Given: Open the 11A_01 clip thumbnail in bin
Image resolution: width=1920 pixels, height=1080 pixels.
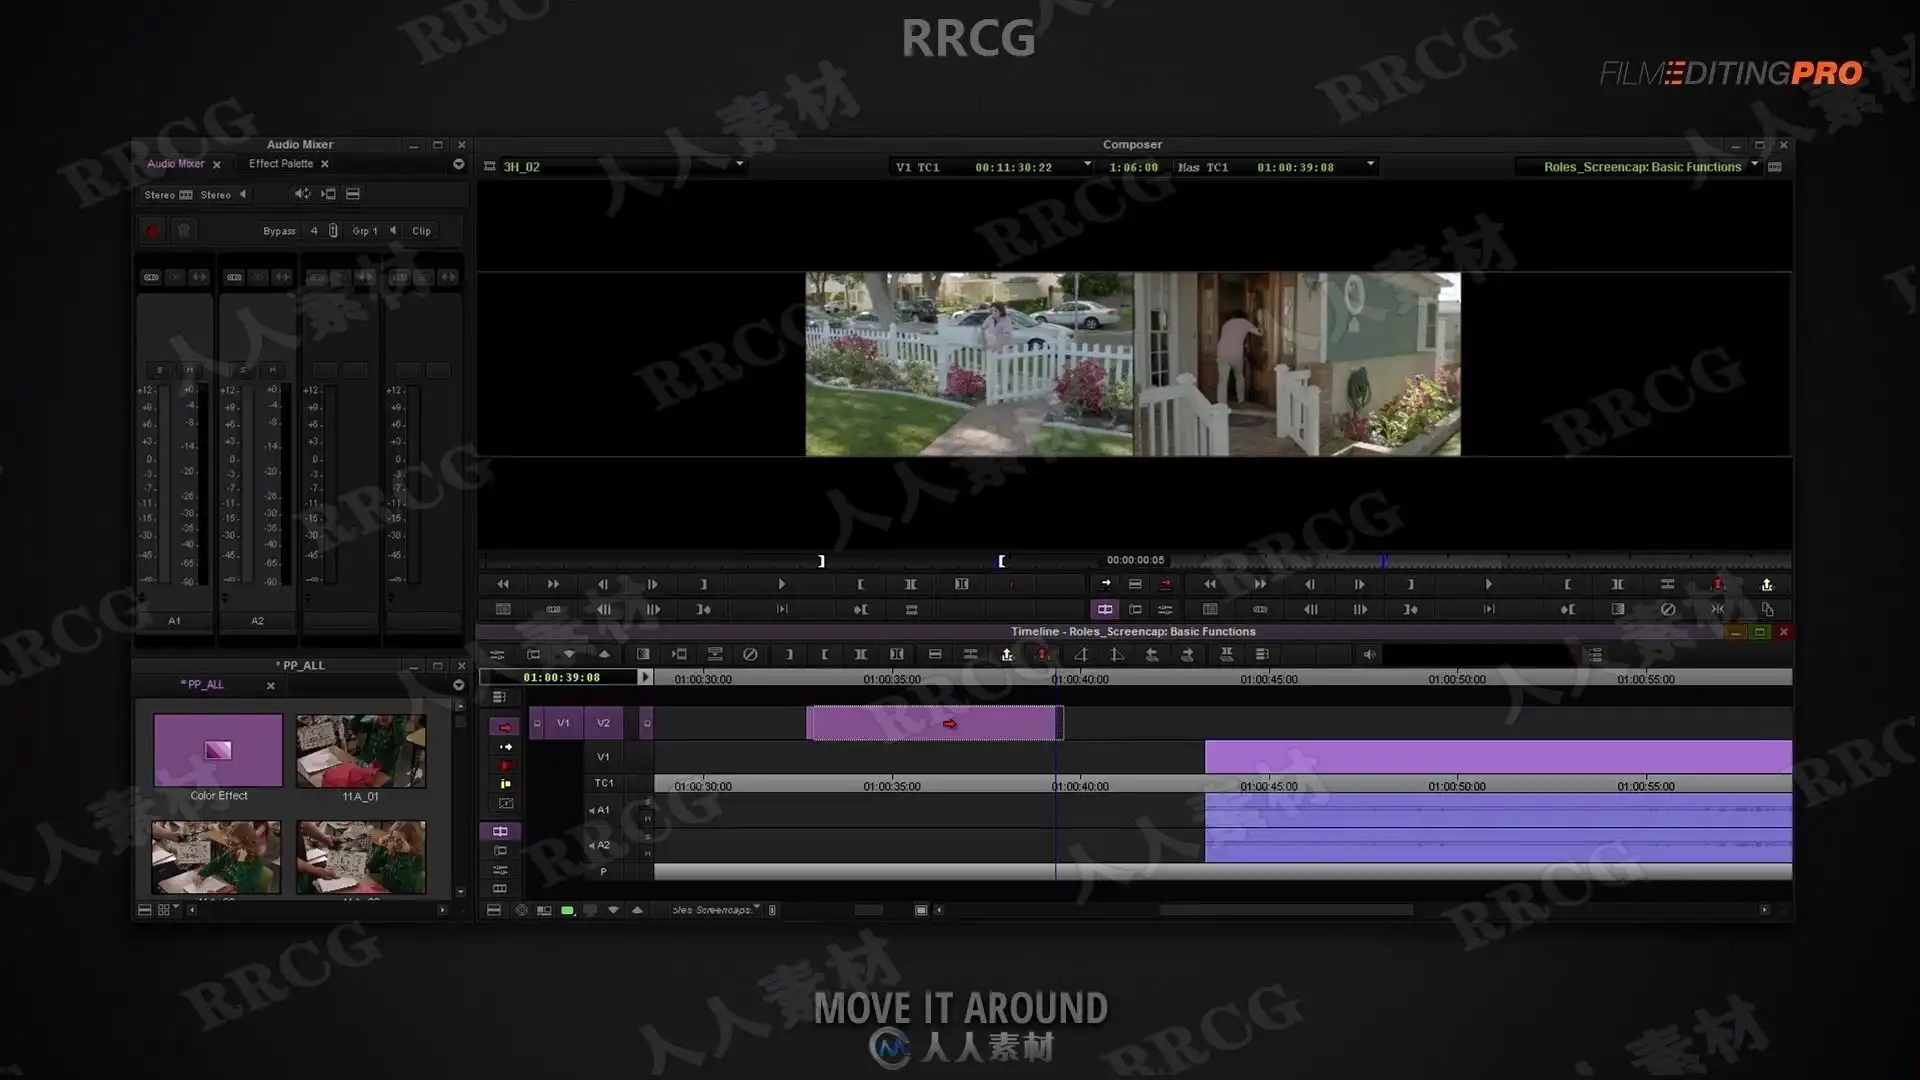Looking at the screenshot, I should click(x=361, y=751).
